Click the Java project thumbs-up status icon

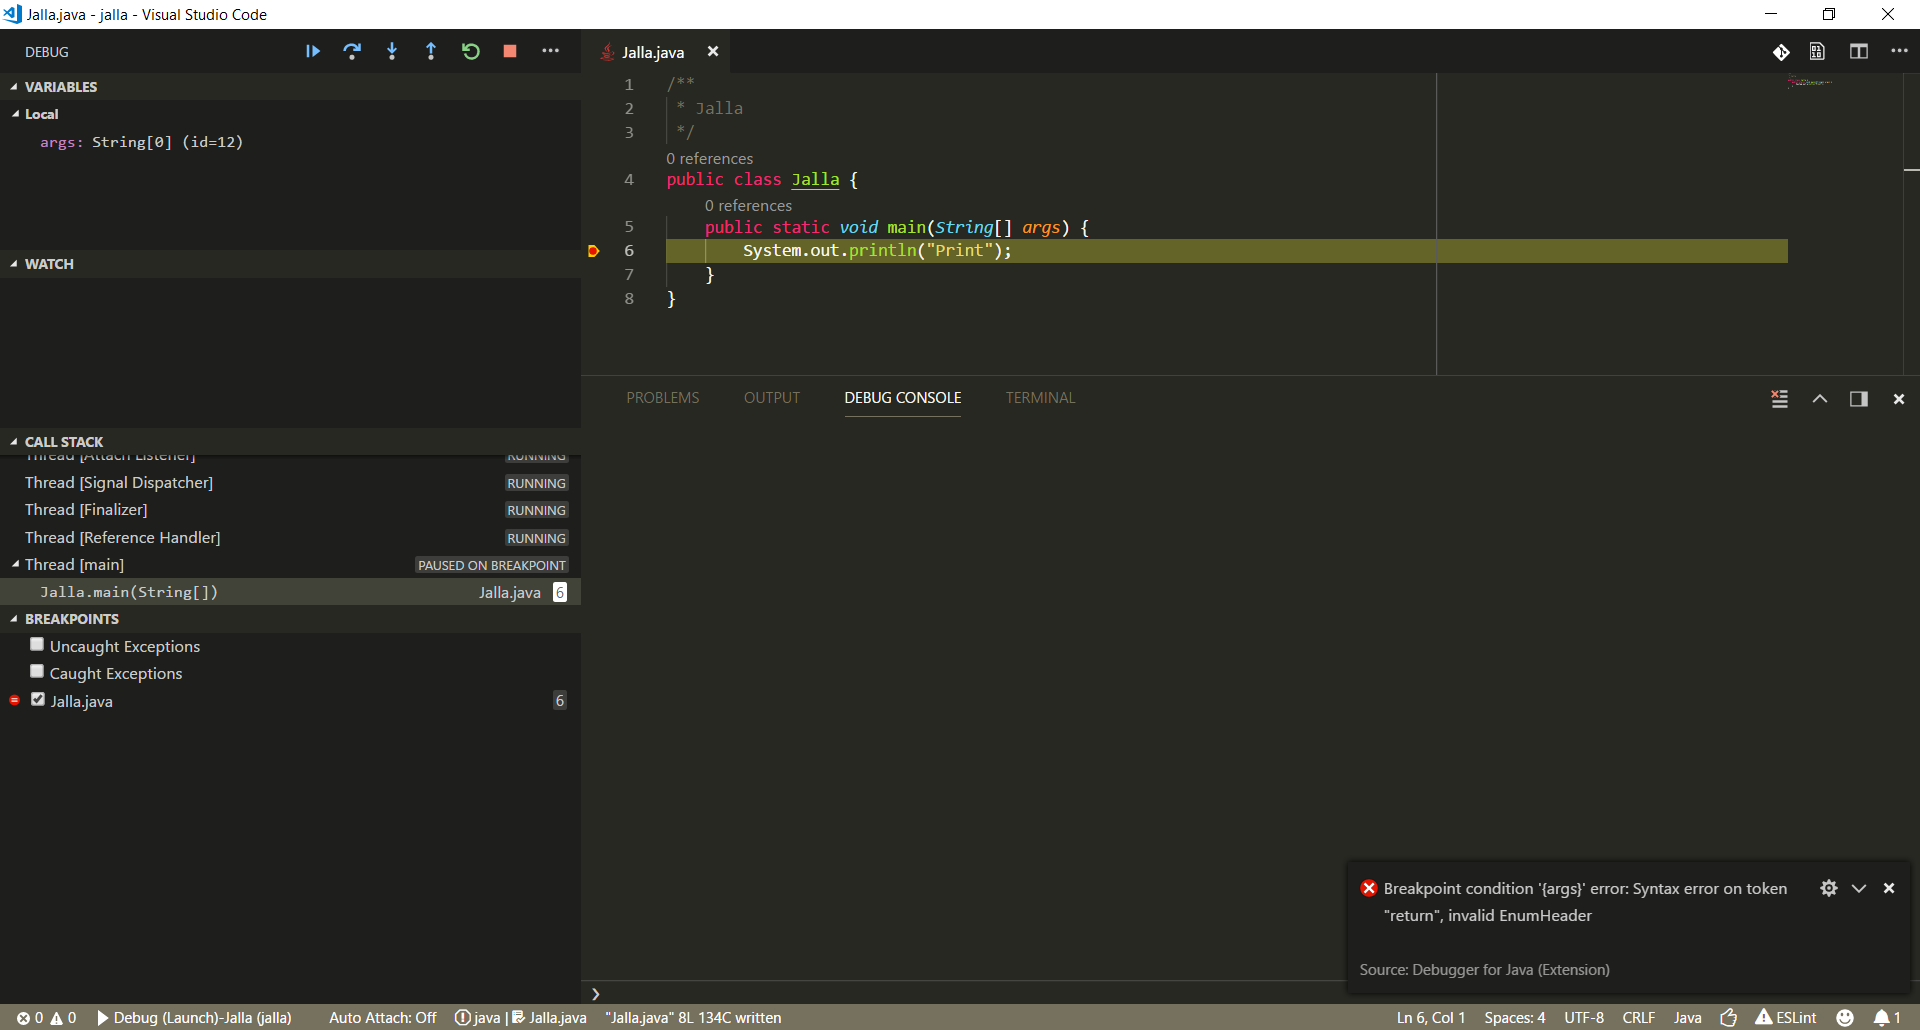click(x=1729, y=1017)
